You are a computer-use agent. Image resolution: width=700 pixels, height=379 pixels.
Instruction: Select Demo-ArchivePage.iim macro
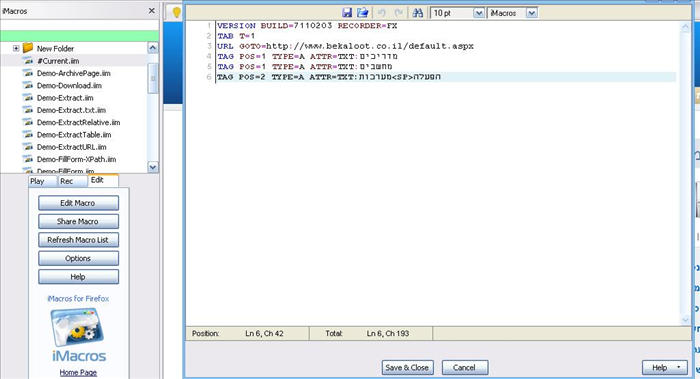[73, 73]
